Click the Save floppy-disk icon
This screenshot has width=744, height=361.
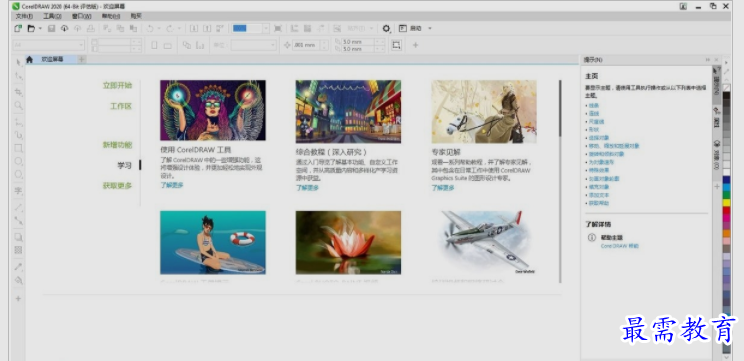point(52,28)
